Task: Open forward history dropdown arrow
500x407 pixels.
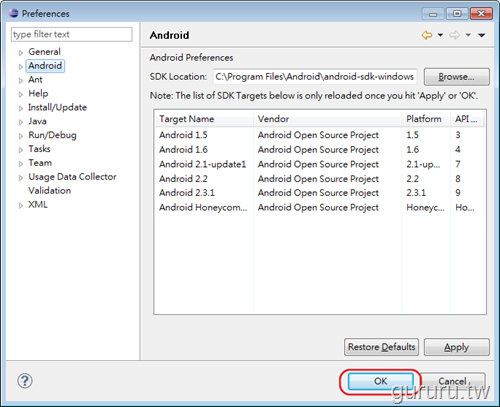Action: (x=468, y=35)
